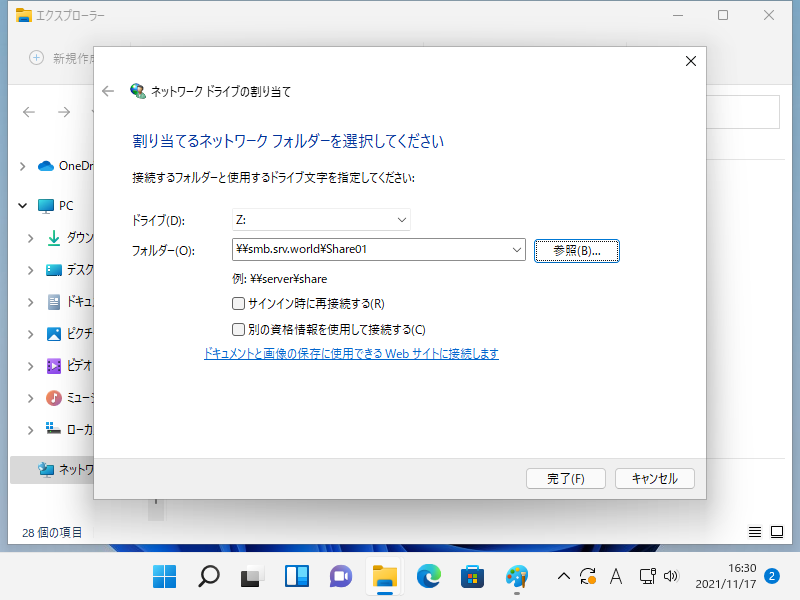
Task: Open the Paint app on taskbar
Action: pyautogui.click(x=517, y=576)
